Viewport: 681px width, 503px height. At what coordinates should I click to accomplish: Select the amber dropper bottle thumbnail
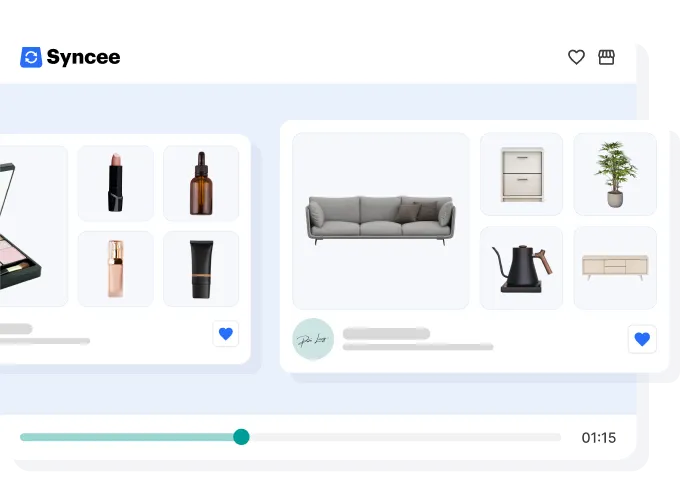tap(201, 183)
